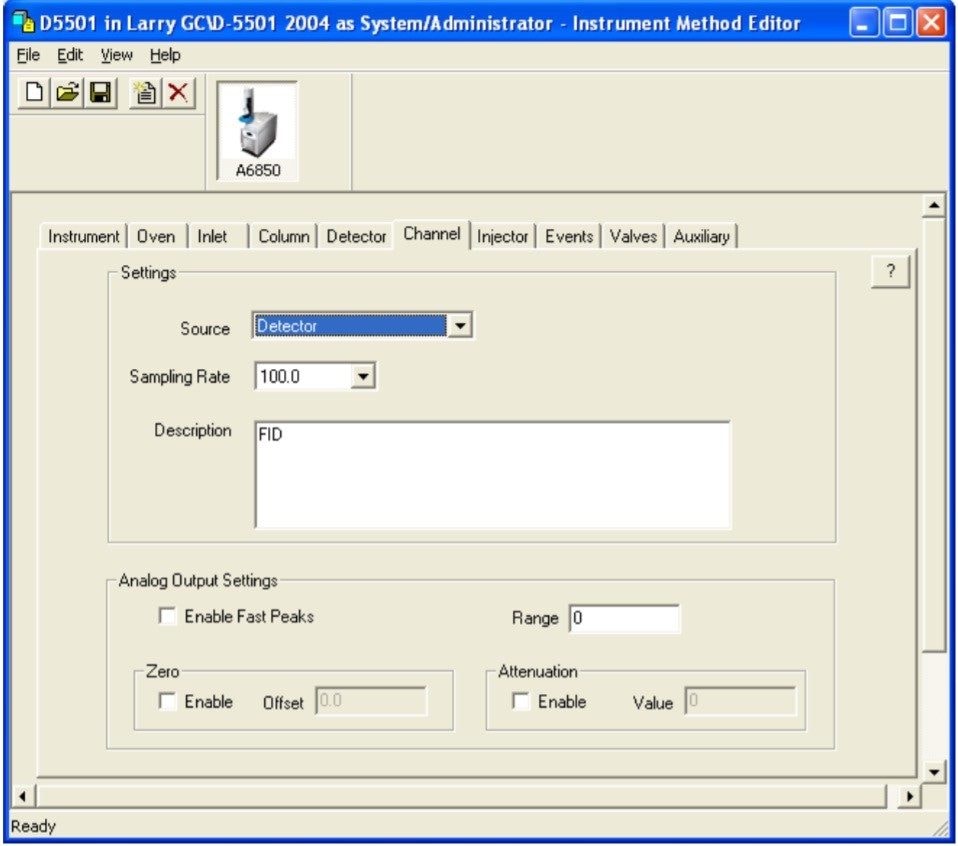958x846 pixels.
Task: Enable the Fast Peaks checkbox
Action: [x=167, y=616]
